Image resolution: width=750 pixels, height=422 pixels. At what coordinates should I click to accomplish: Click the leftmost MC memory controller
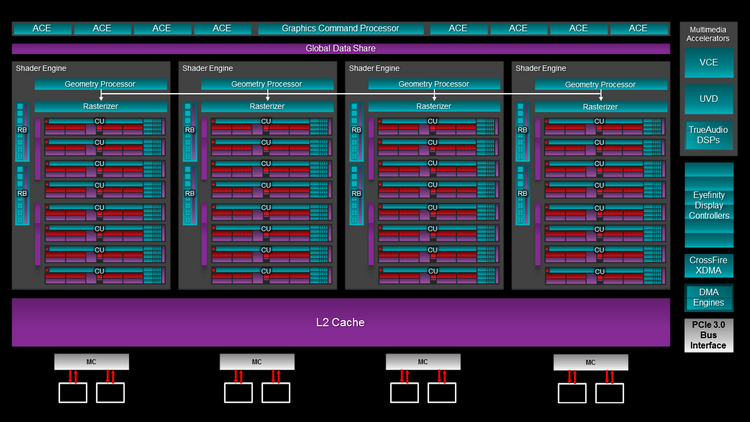pyautogui.click(x=90, y=361)
